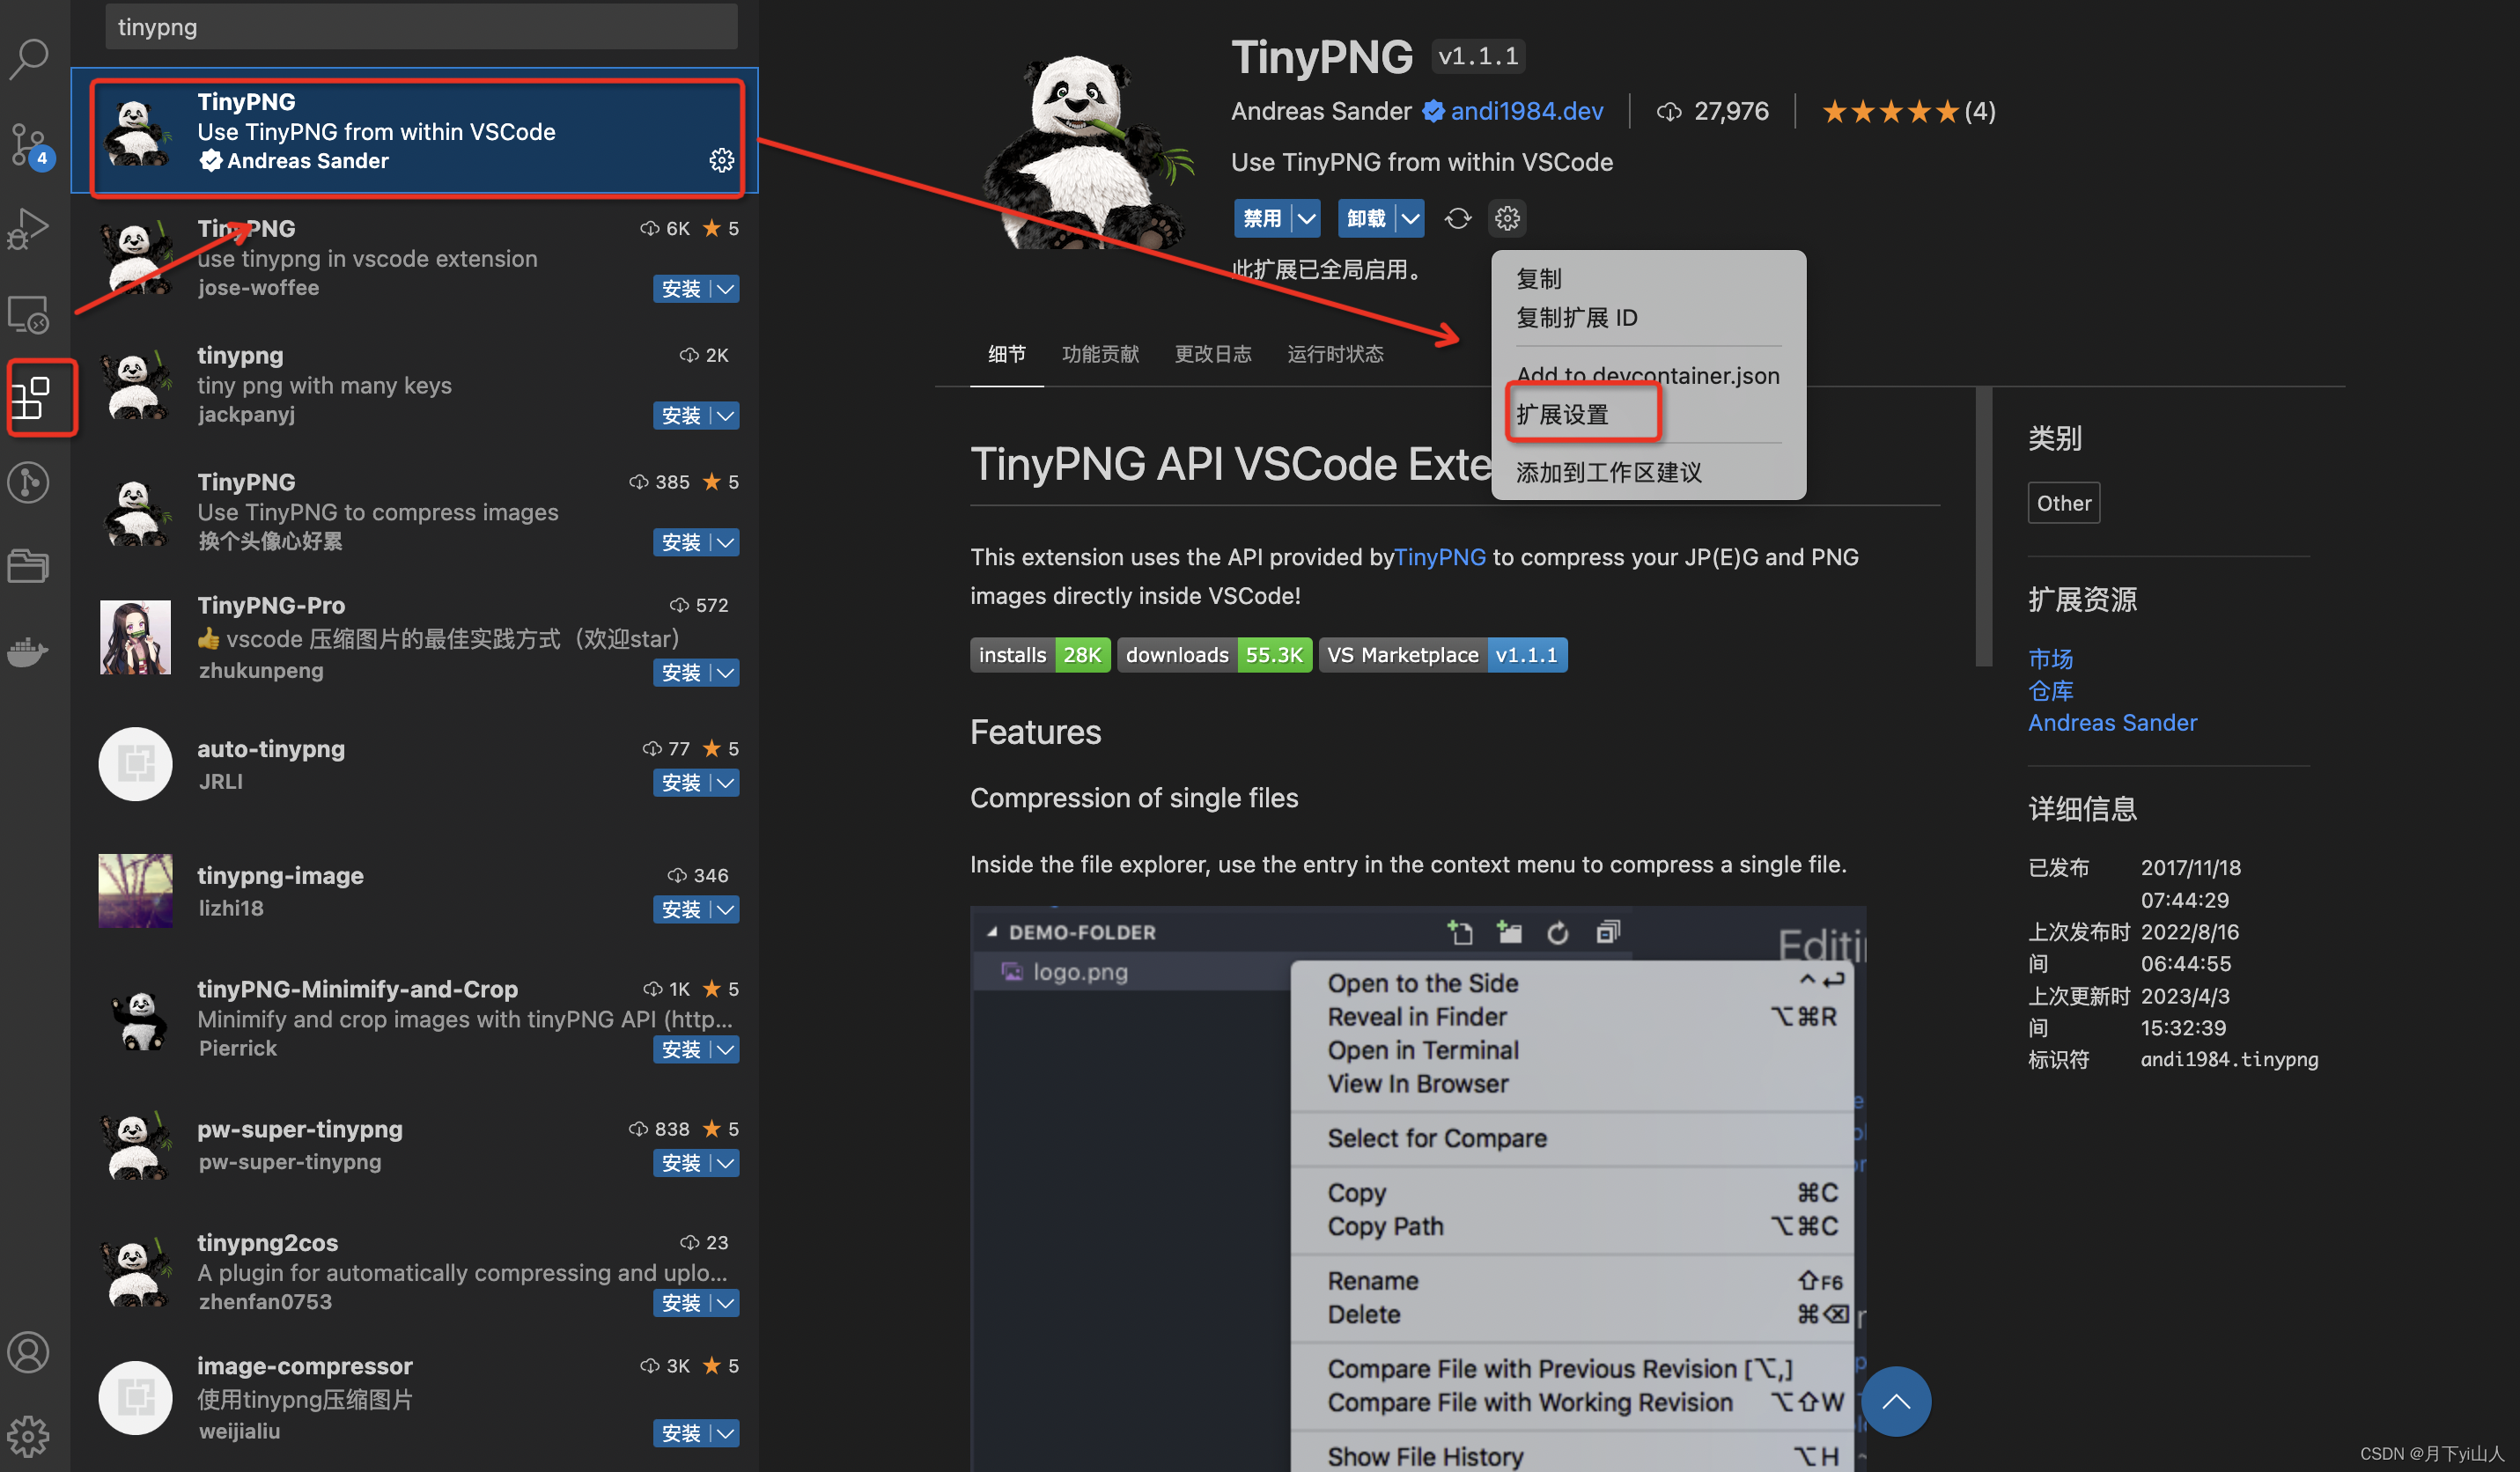2520x1472 pixels.
Task: Open andi1984.dev publisher link
Action: pyautogui.click(x=1527, y=111)
